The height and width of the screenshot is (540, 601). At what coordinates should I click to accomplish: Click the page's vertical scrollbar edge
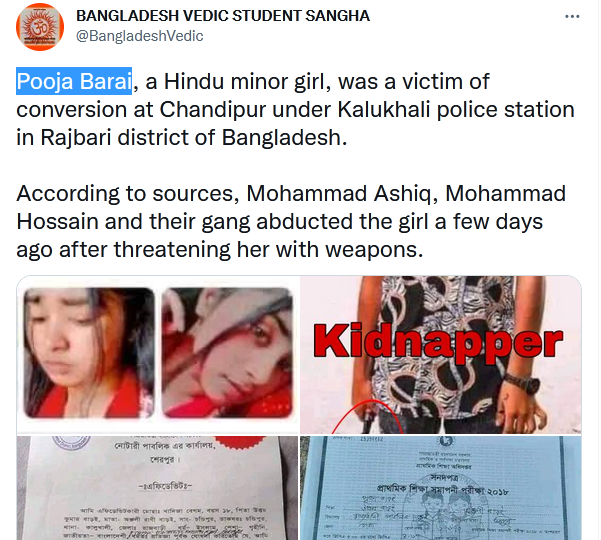click(599, 270)
